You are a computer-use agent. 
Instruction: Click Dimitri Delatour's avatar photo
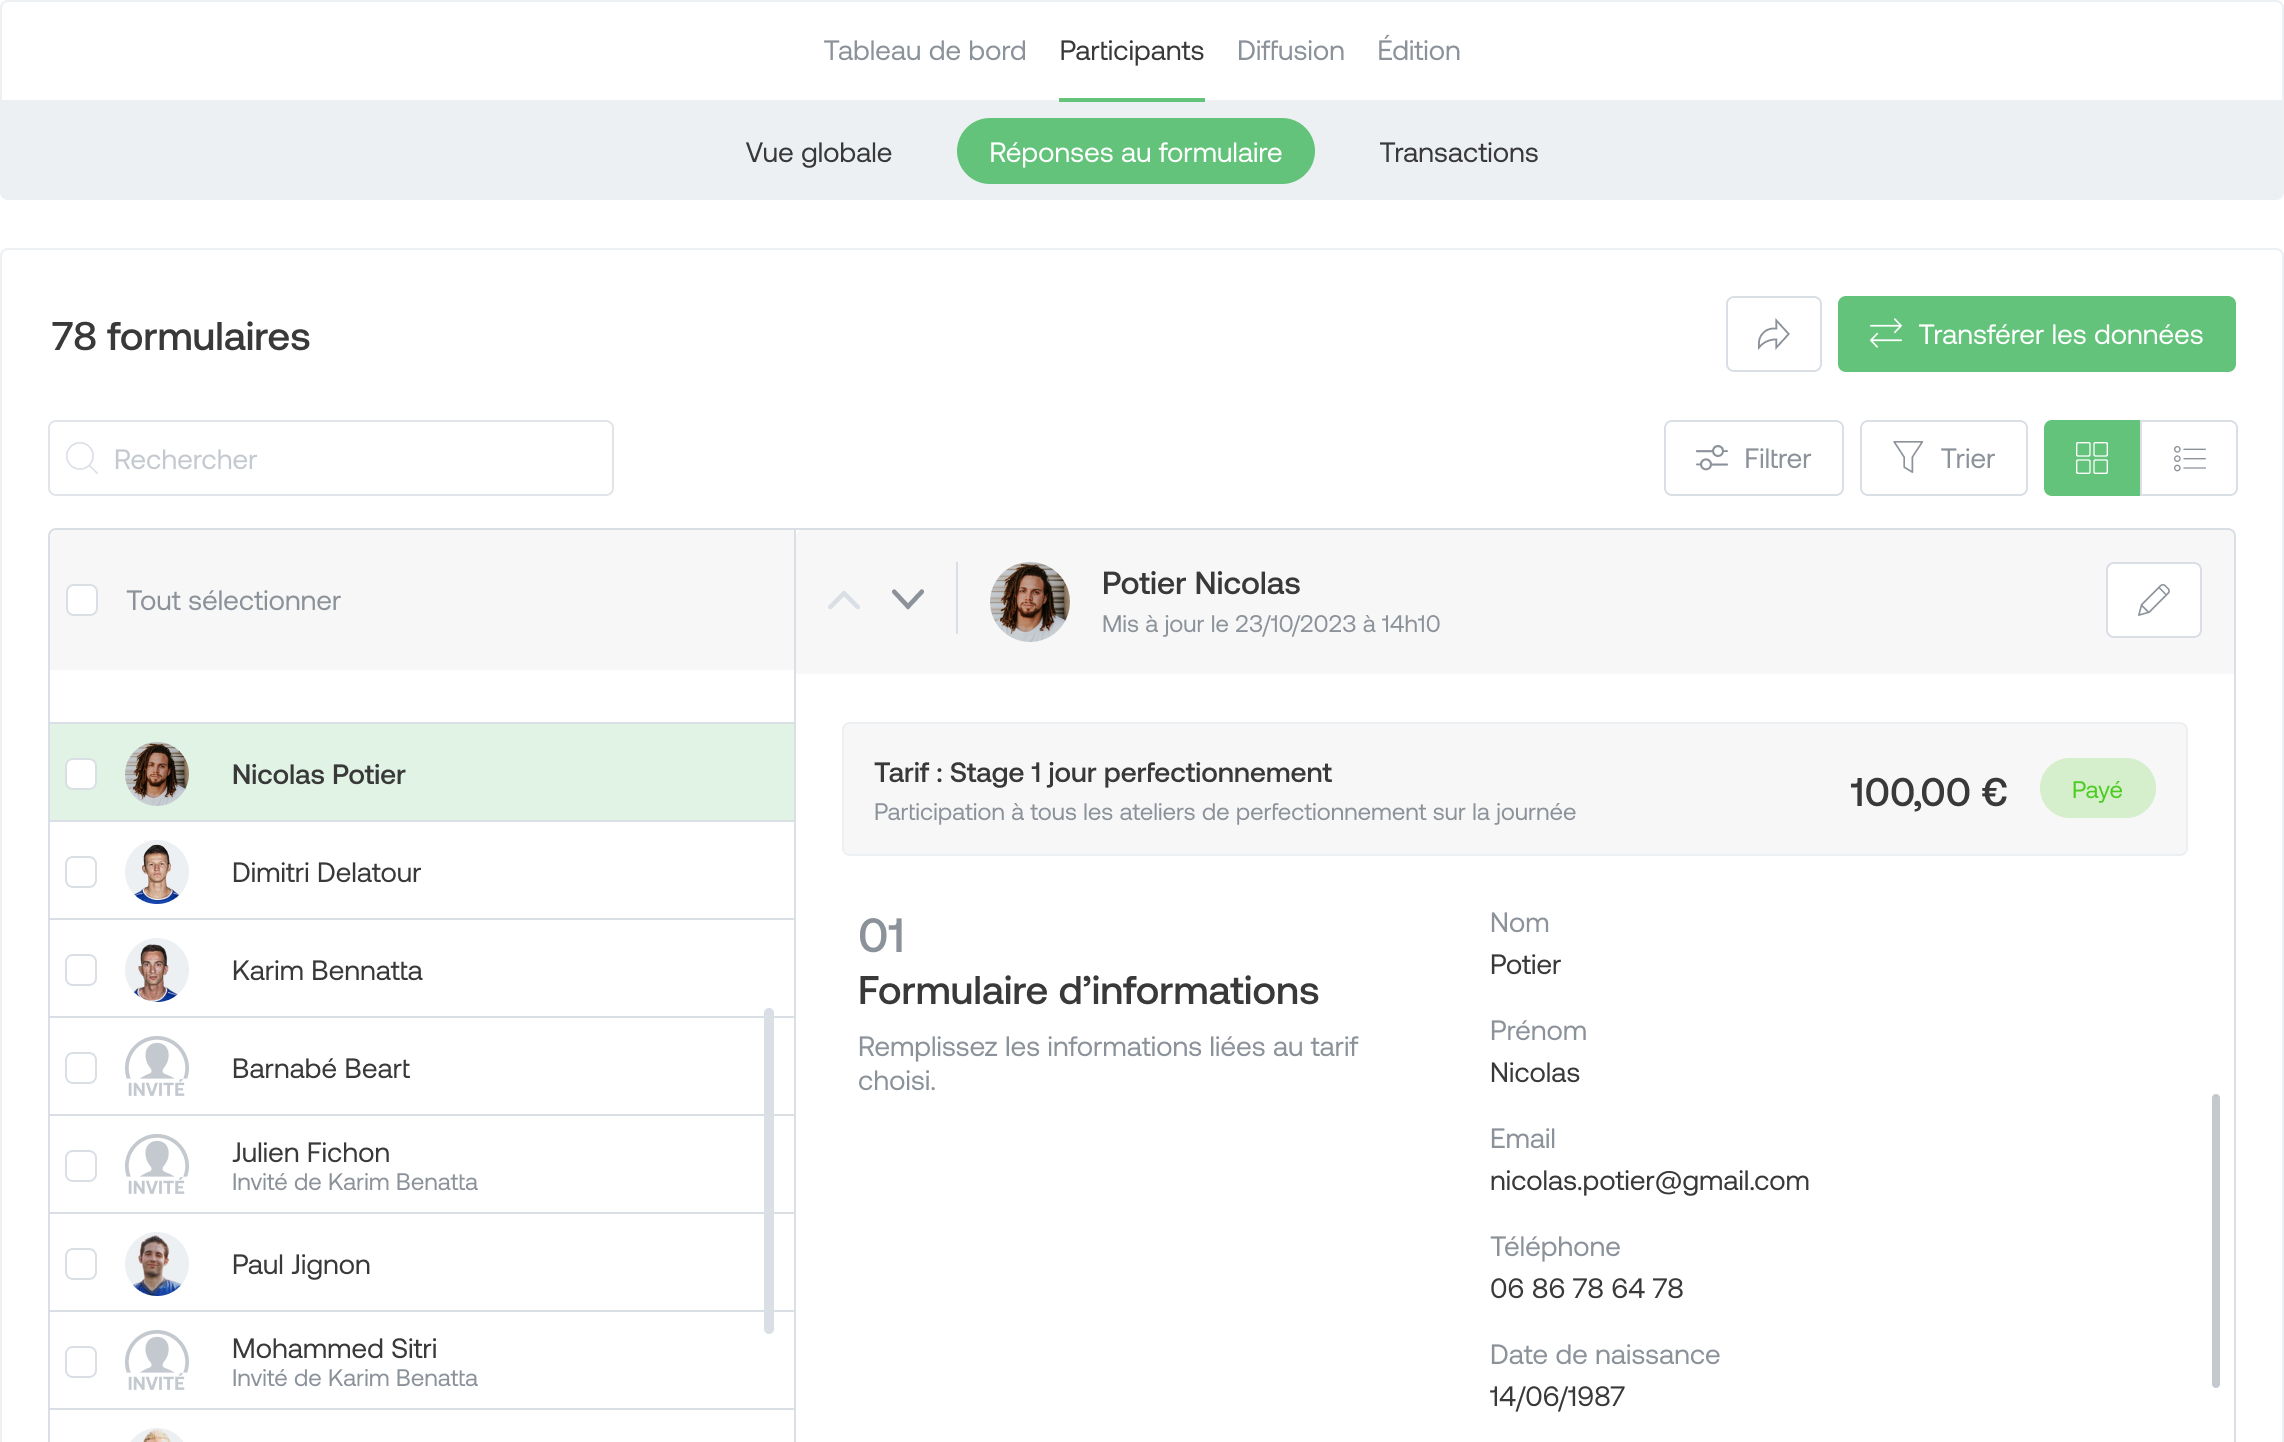point(157,872)
